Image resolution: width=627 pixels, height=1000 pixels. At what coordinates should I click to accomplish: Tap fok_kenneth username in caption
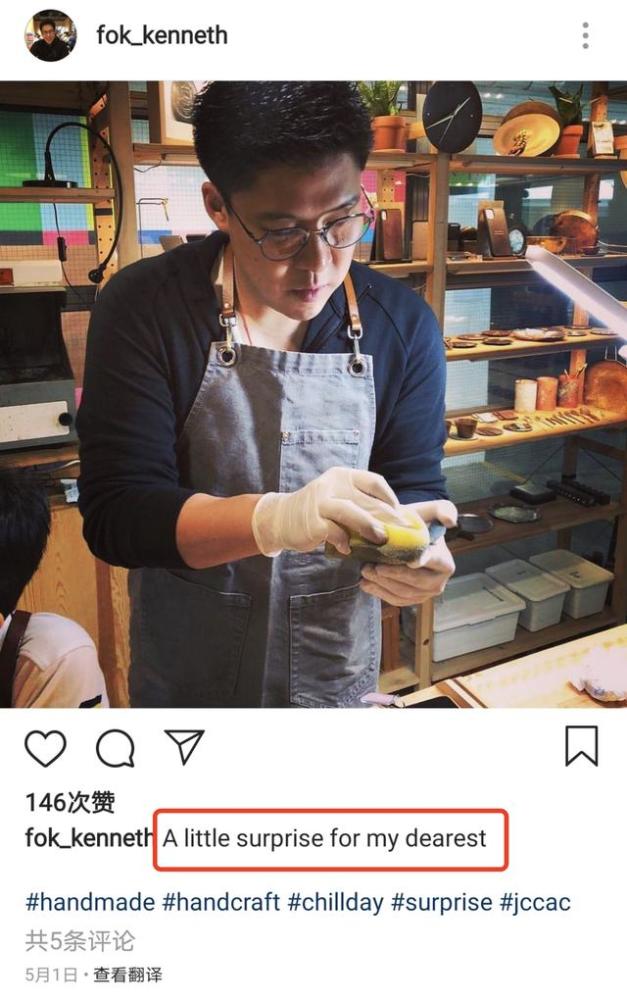point(88,837)
